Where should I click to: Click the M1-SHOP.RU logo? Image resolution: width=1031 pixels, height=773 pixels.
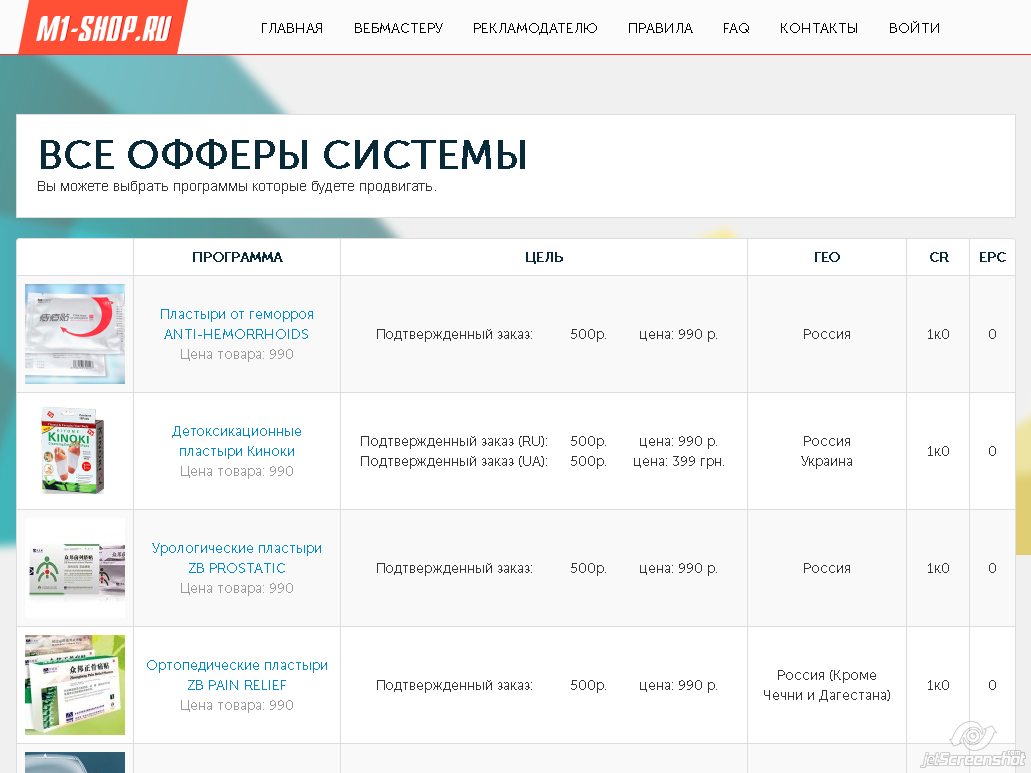(103, 27)
